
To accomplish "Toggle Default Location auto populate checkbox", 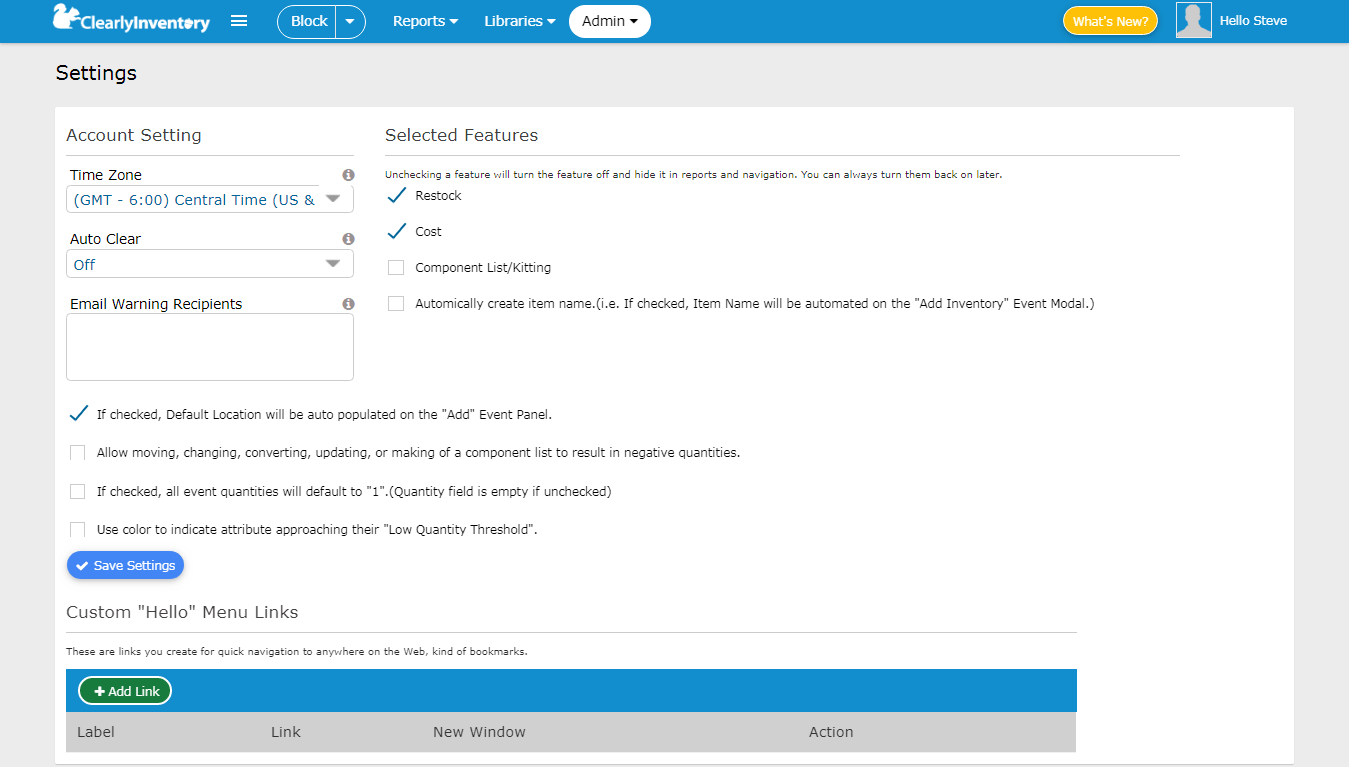I will click(78, 413).
